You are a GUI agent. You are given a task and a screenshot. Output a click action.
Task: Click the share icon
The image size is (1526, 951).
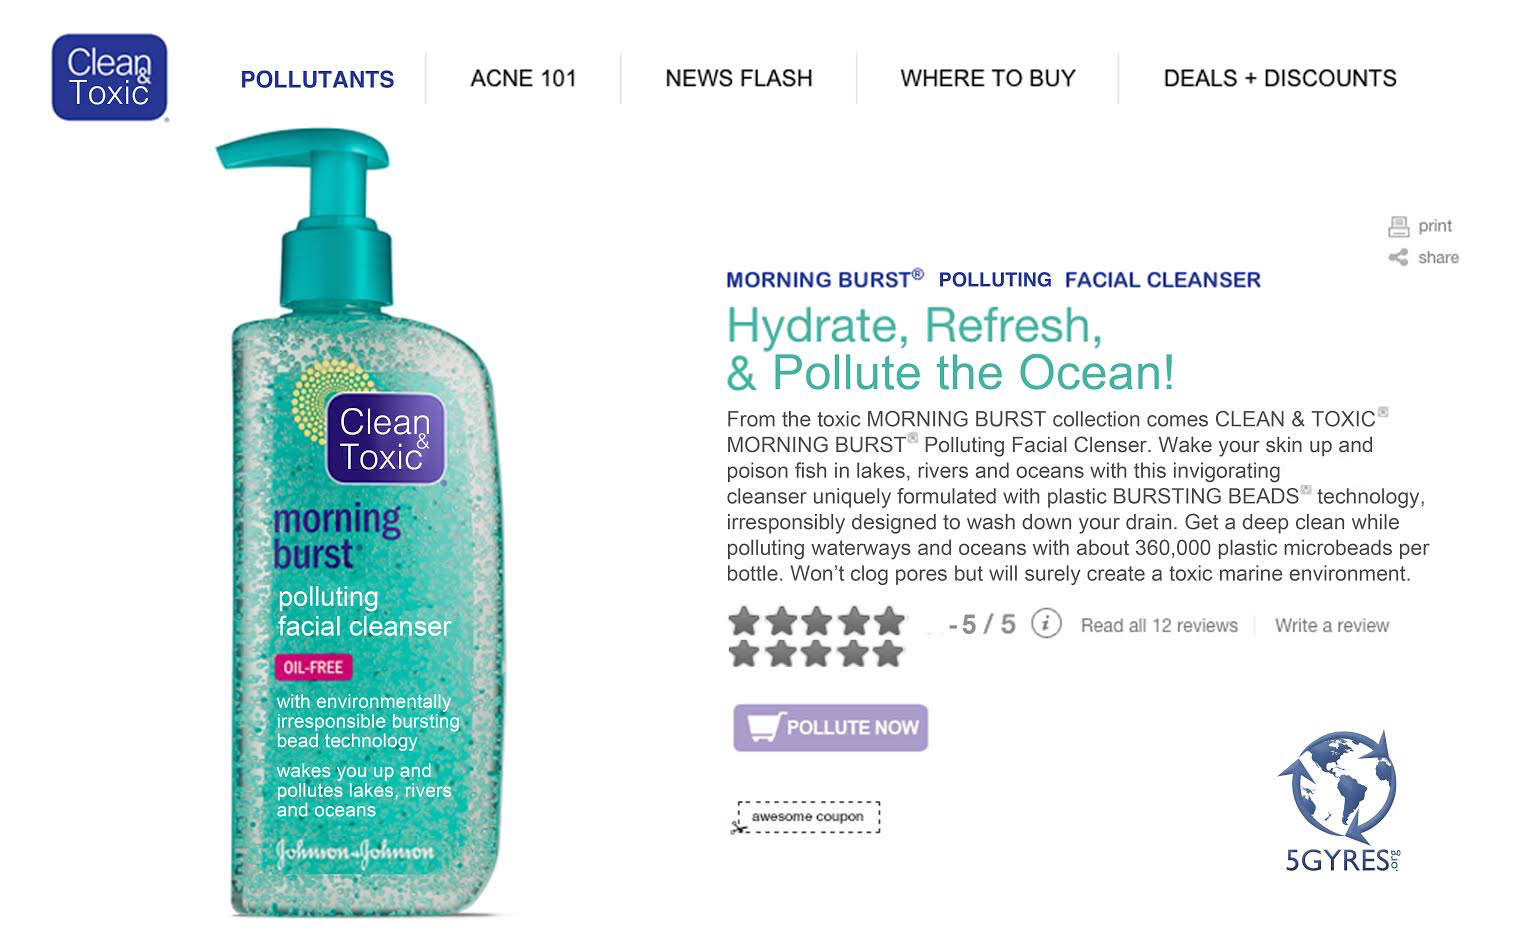click(1399, 257)
